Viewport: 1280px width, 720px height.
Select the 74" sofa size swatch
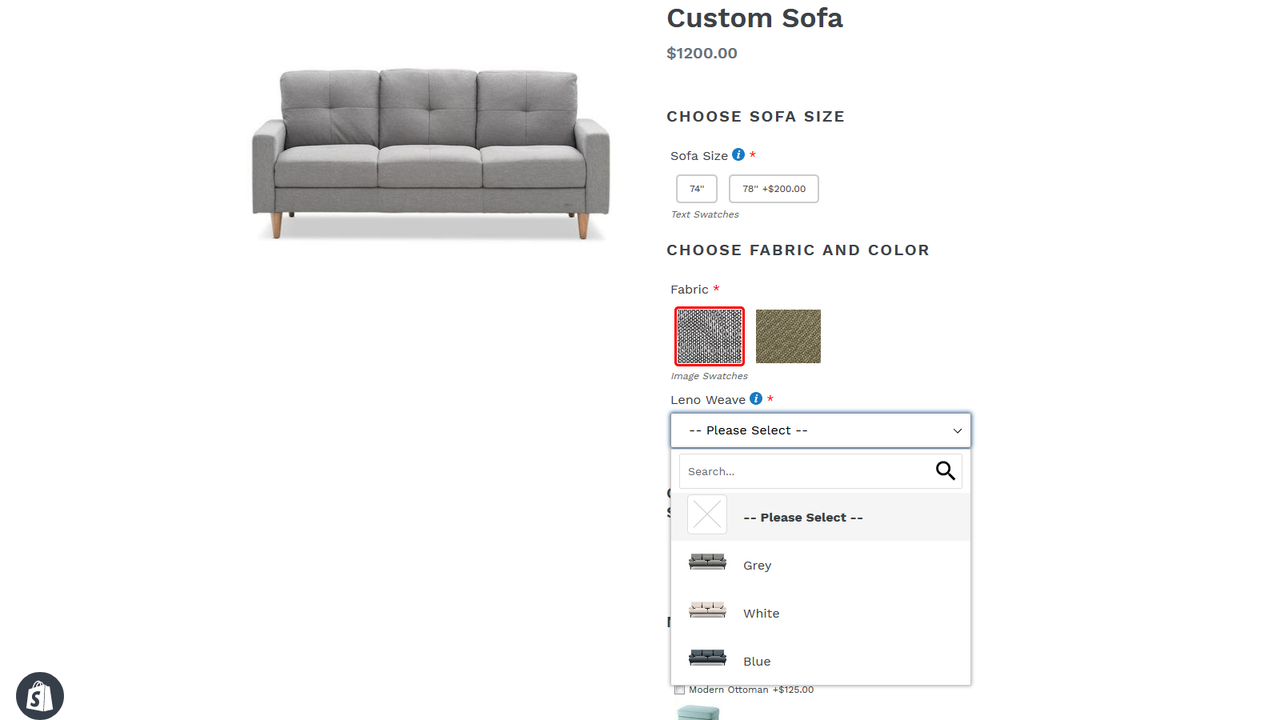pyautogui.click(x=696, y=188)
